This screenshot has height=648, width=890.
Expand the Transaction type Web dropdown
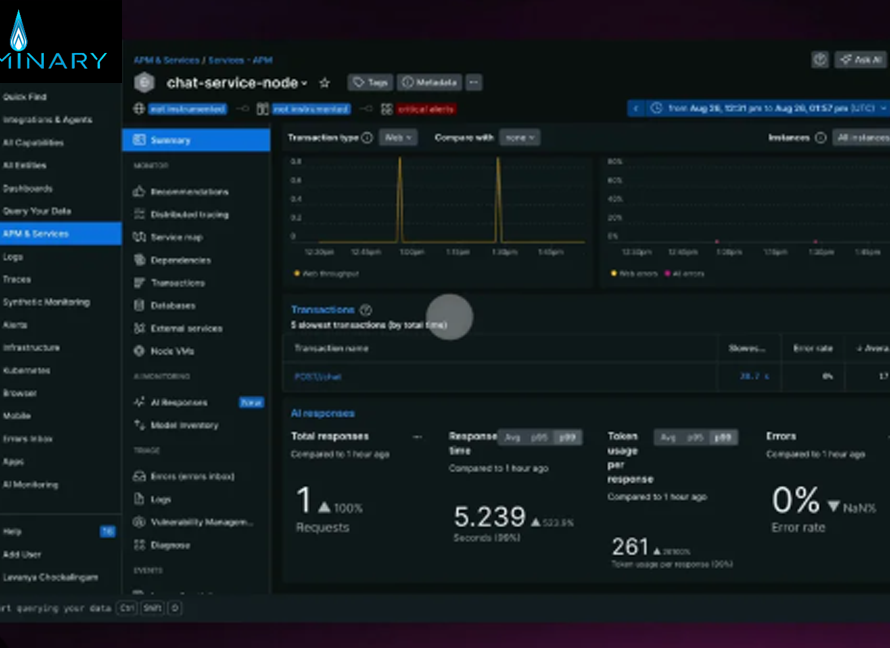[x=398, y=138]
